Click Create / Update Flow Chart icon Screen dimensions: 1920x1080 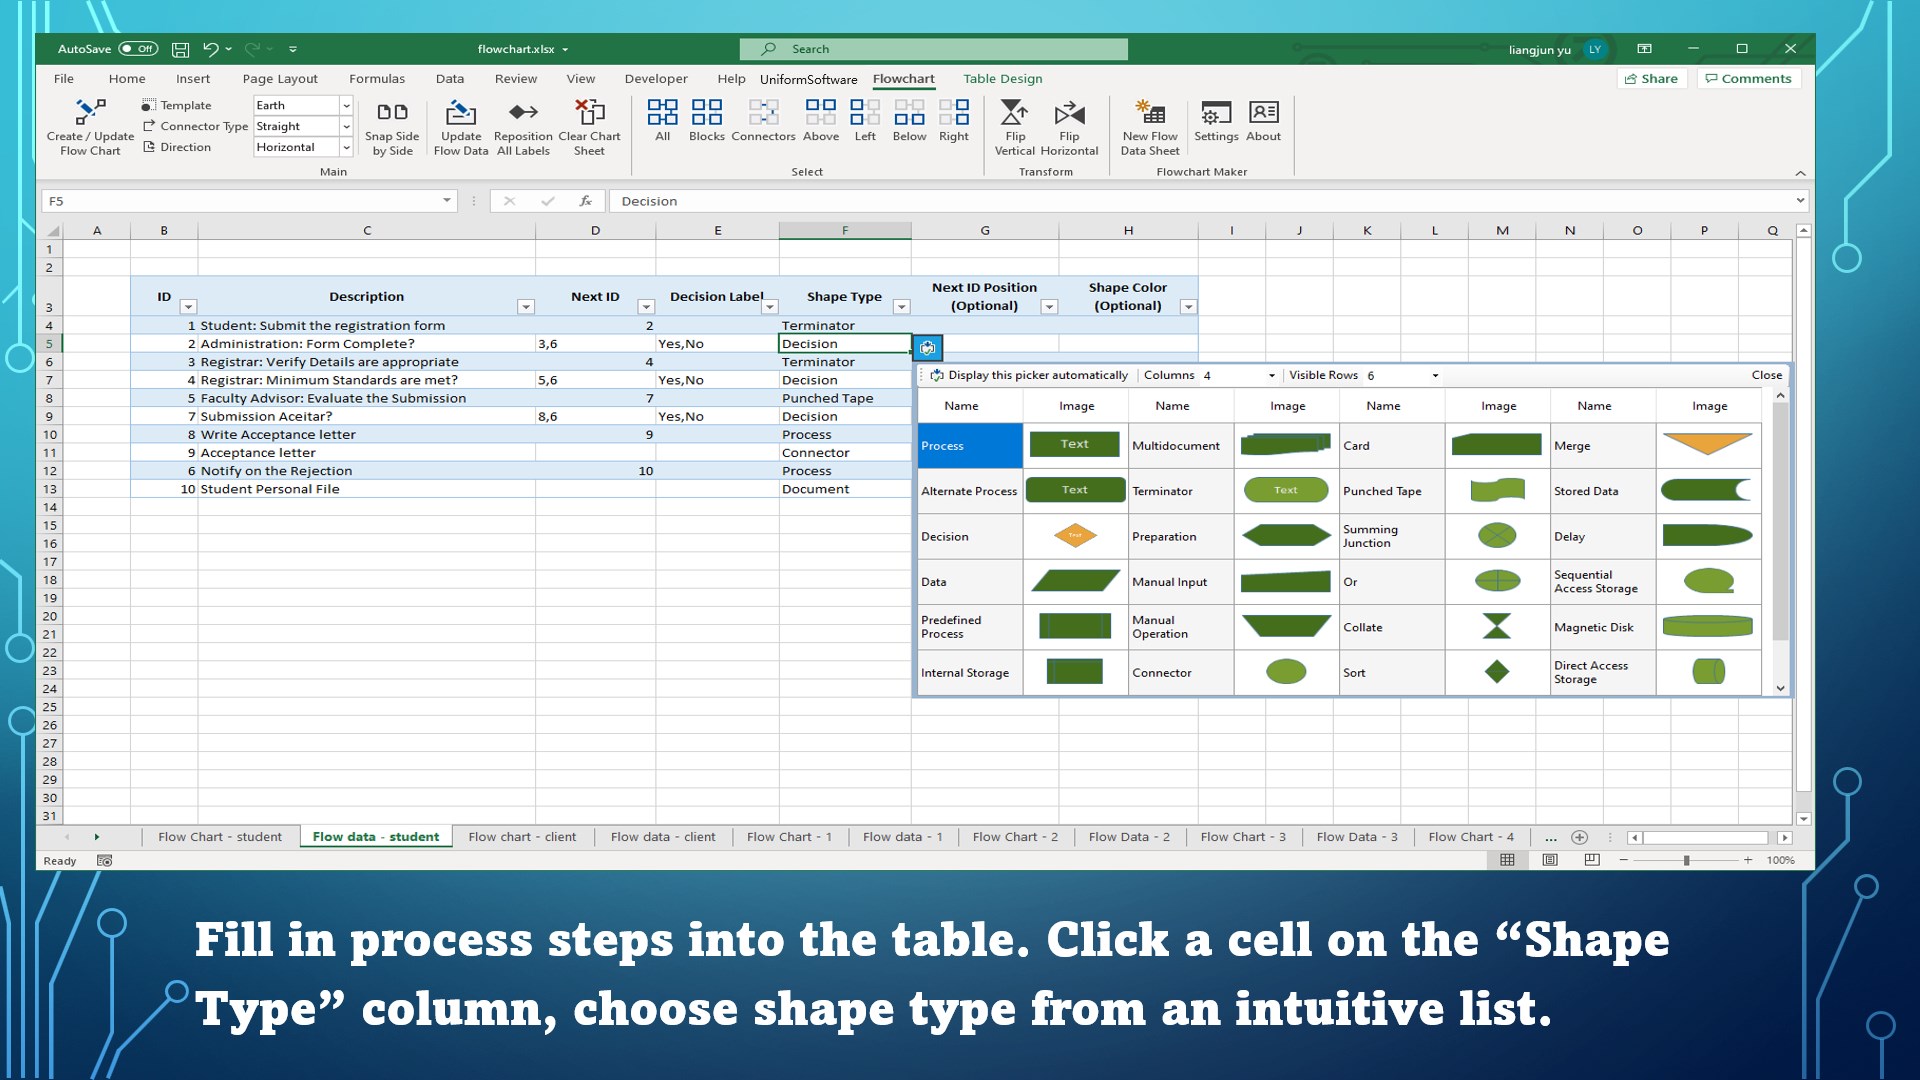[x=90, y=126]
